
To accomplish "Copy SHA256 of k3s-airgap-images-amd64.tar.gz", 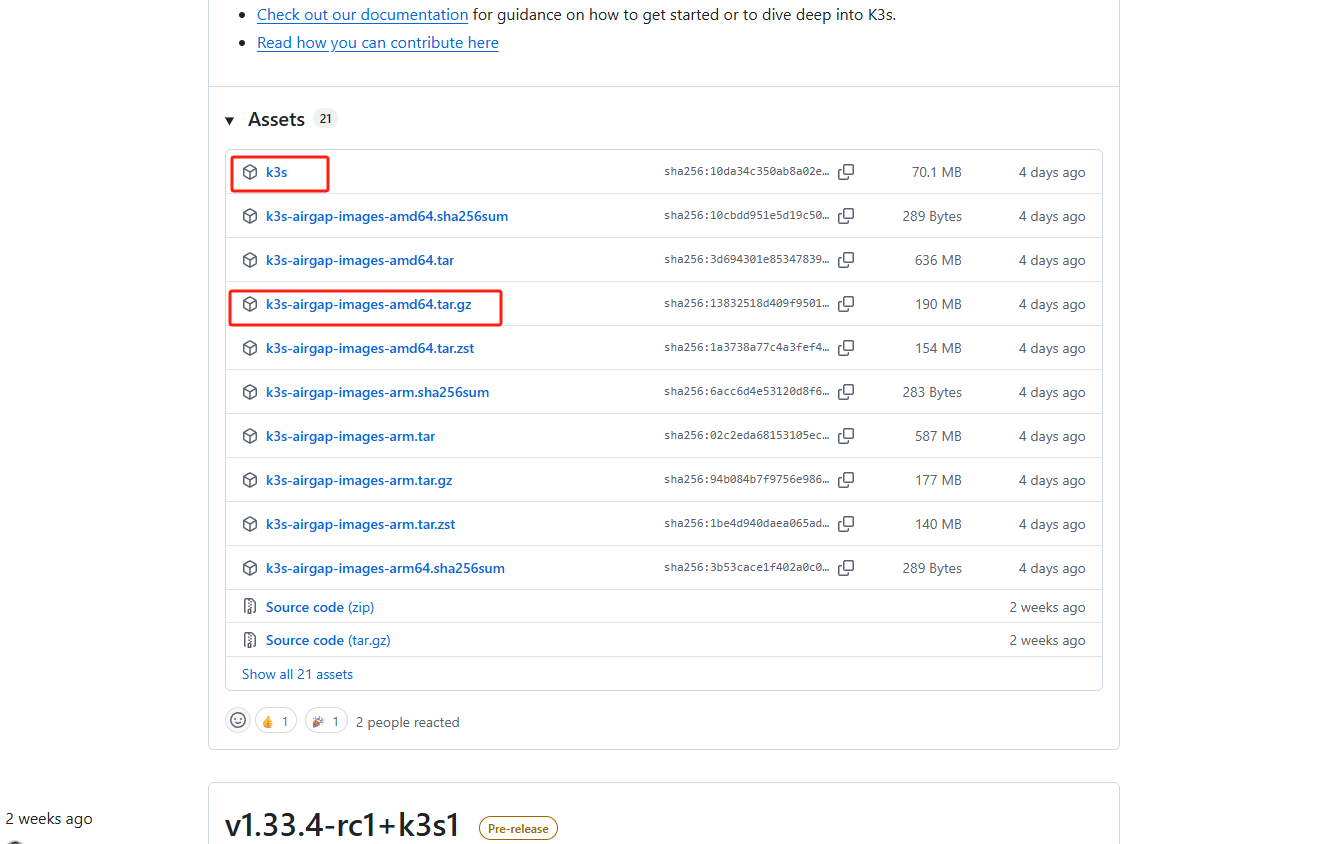I will click(846, 304).
